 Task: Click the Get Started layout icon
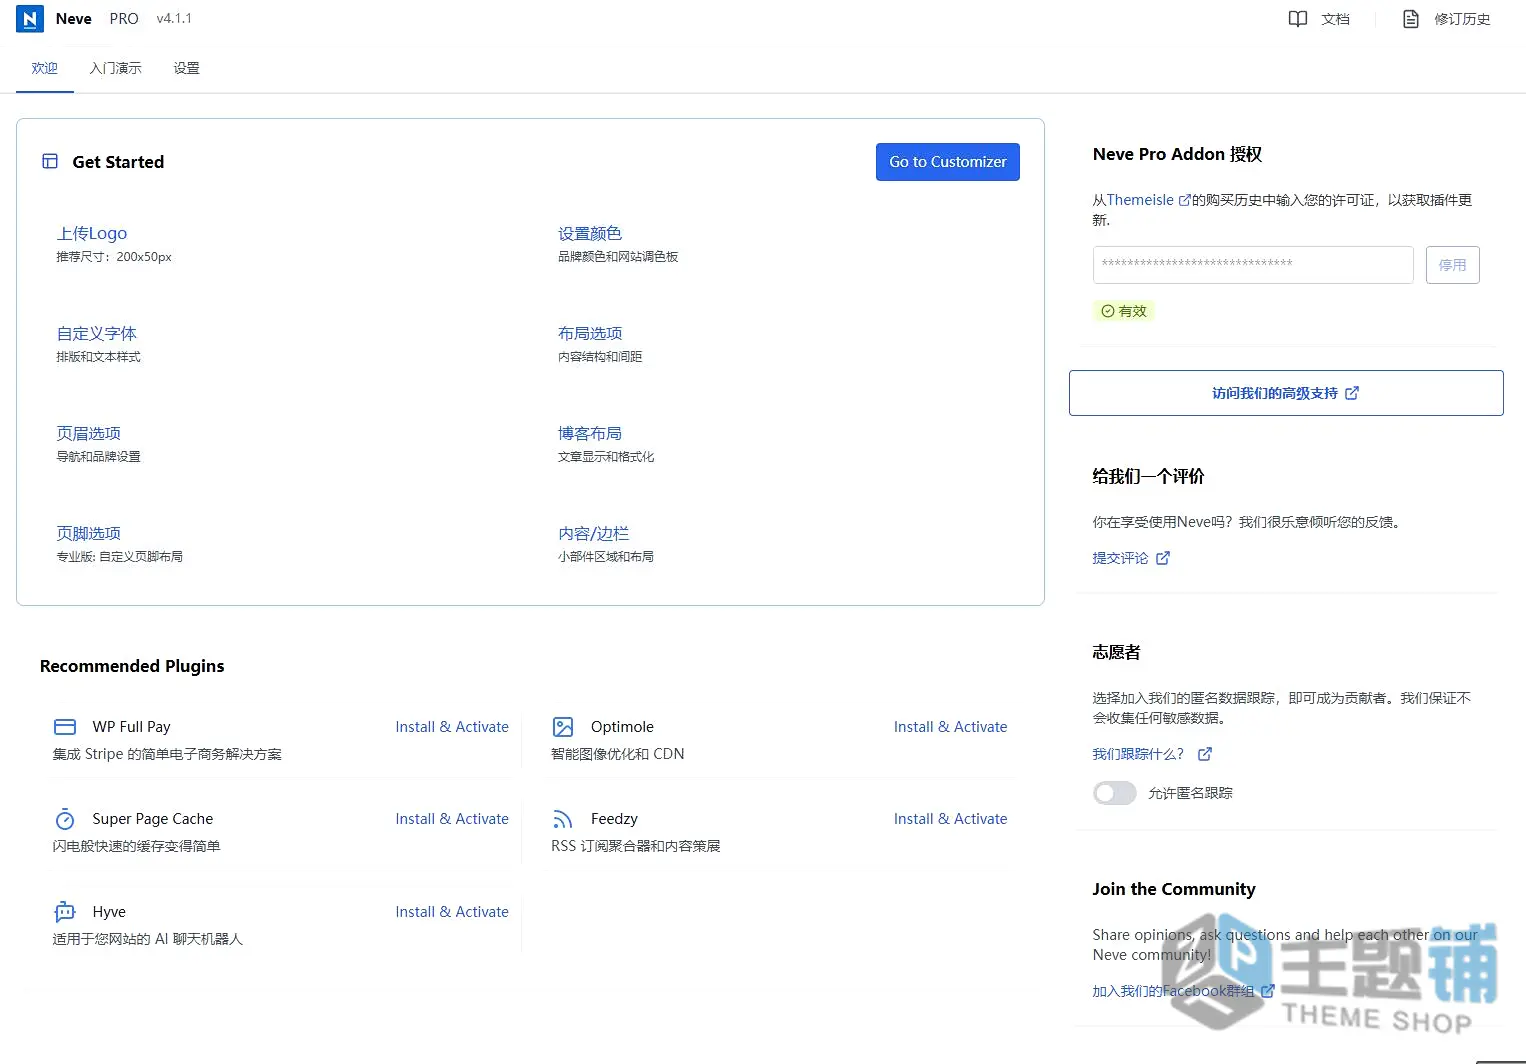coord(50,161)
